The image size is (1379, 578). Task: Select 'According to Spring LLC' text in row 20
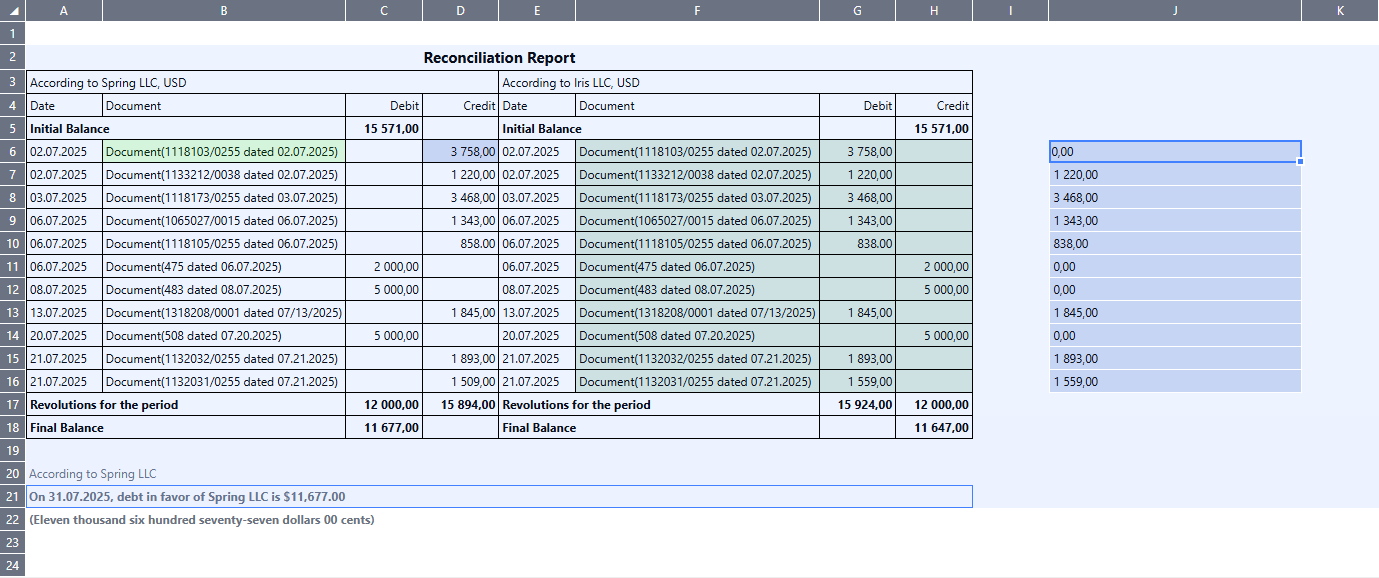click(x=93, y=474)
